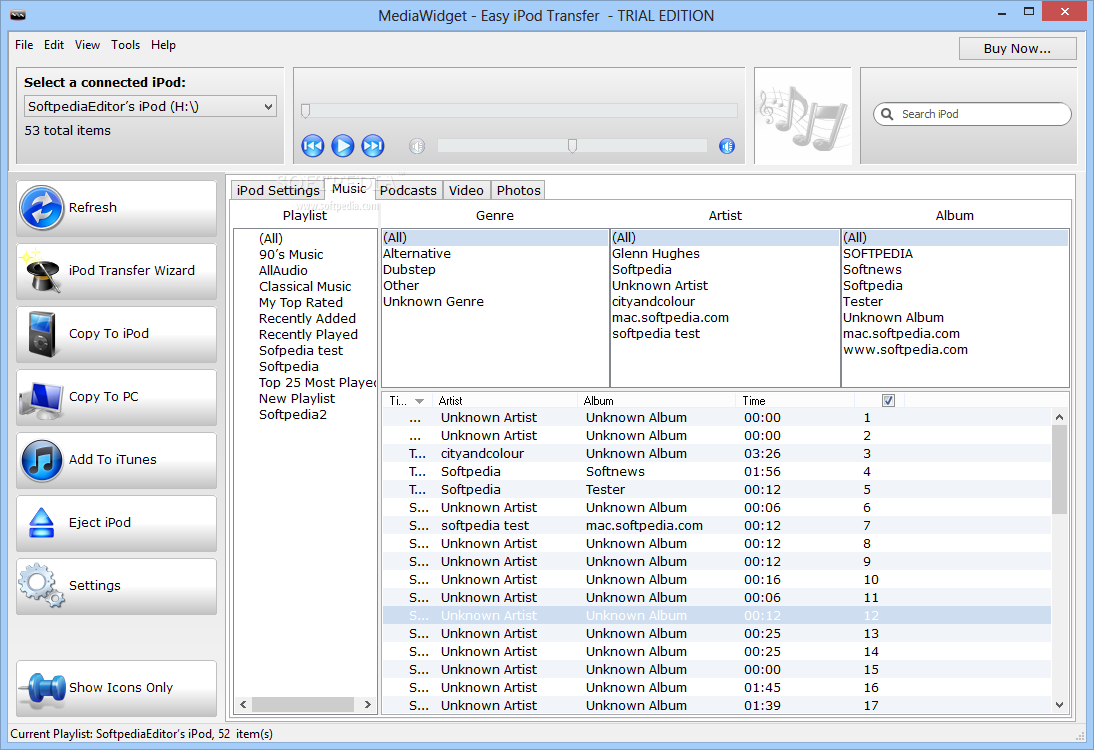Filter by album www.softpedia.com

905,350
